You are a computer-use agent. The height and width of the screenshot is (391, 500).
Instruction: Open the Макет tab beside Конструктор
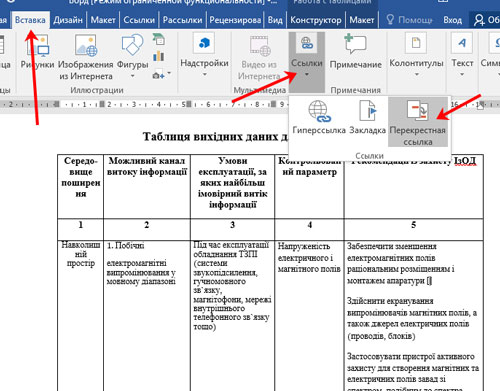coord(362,20)
